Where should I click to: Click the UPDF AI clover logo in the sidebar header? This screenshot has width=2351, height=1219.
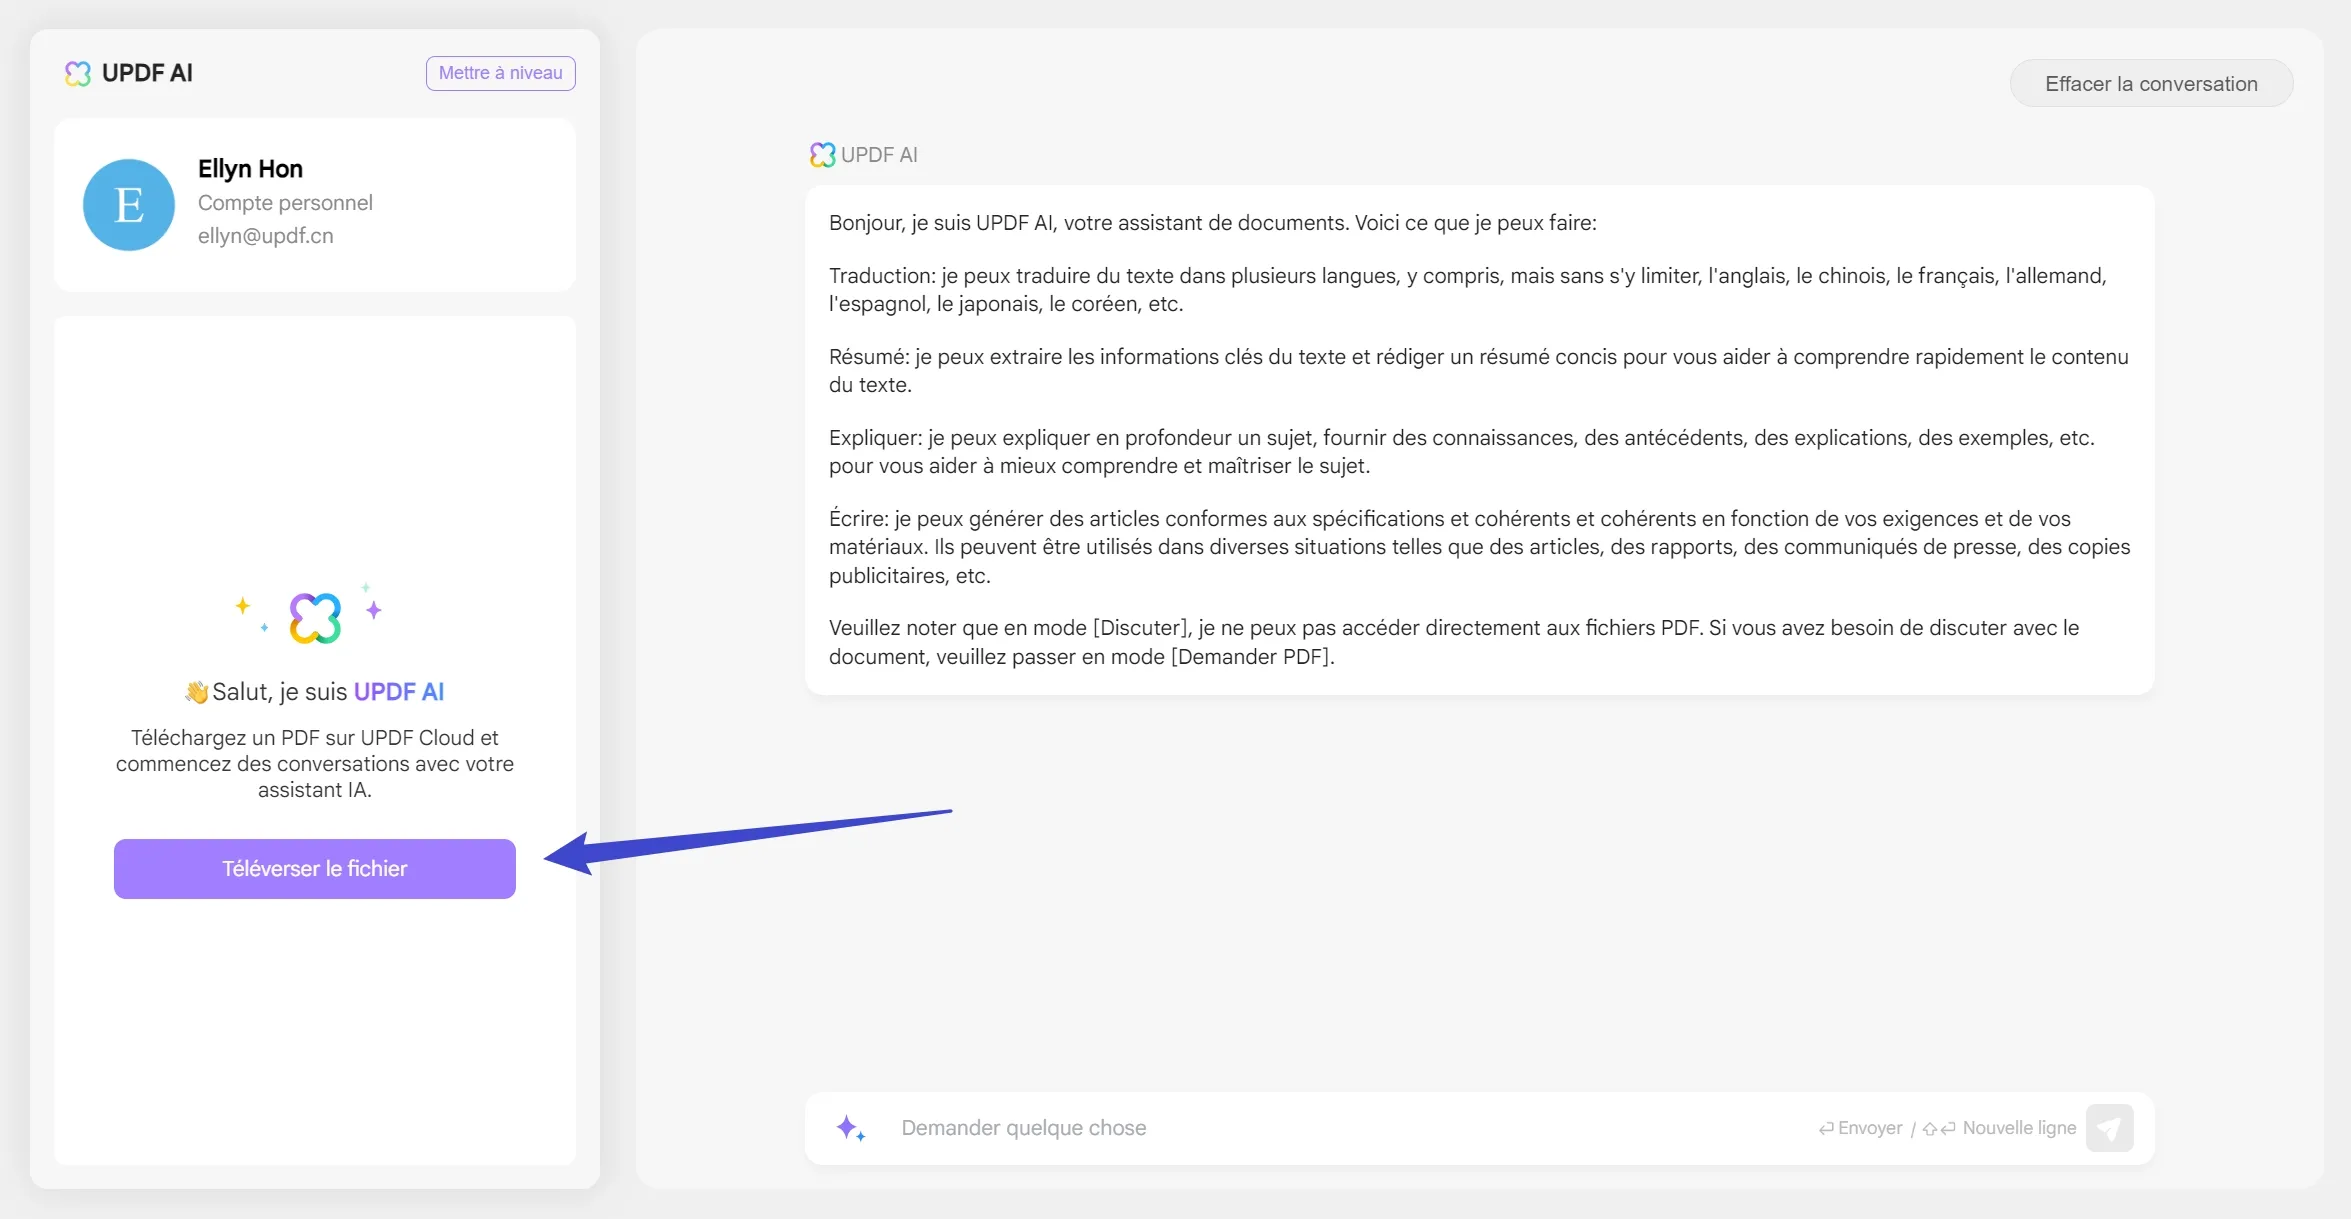point(77,73)
